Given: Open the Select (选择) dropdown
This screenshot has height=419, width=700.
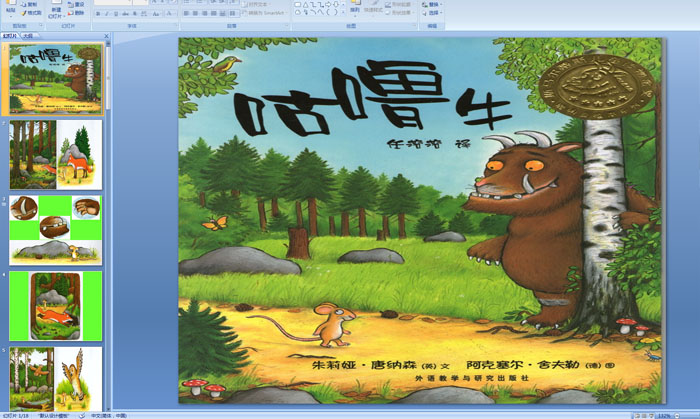Looking at the screenshot, I should [432, 13].
